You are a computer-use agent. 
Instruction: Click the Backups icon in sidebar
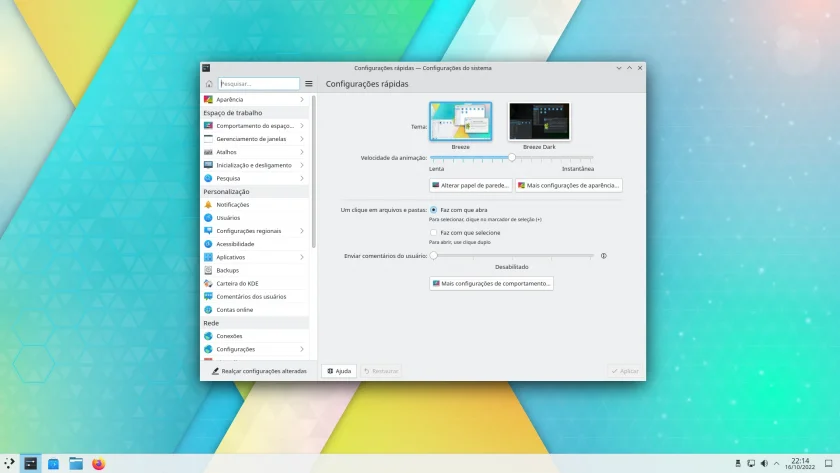[x=208, y=270]
